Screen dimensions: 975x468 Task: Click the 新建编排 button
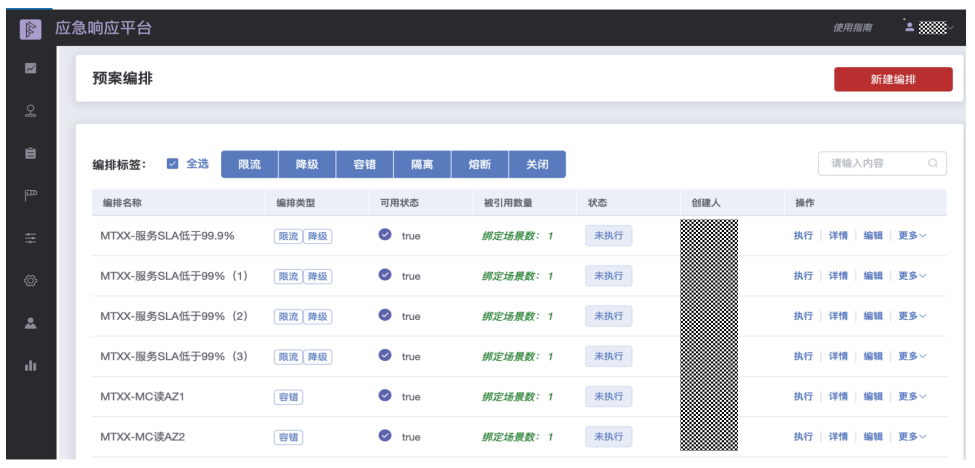click(893, 80)
